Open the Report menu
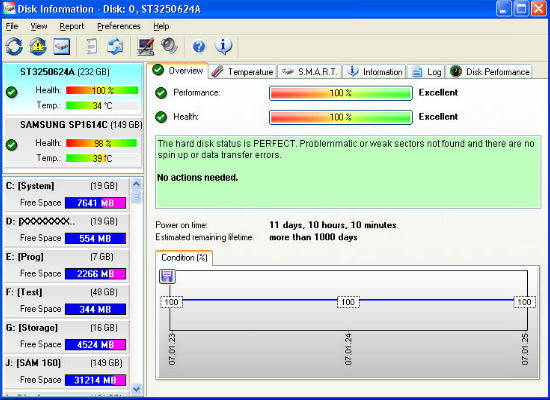This screenshot has height=400, width=550. pos(72,26)
